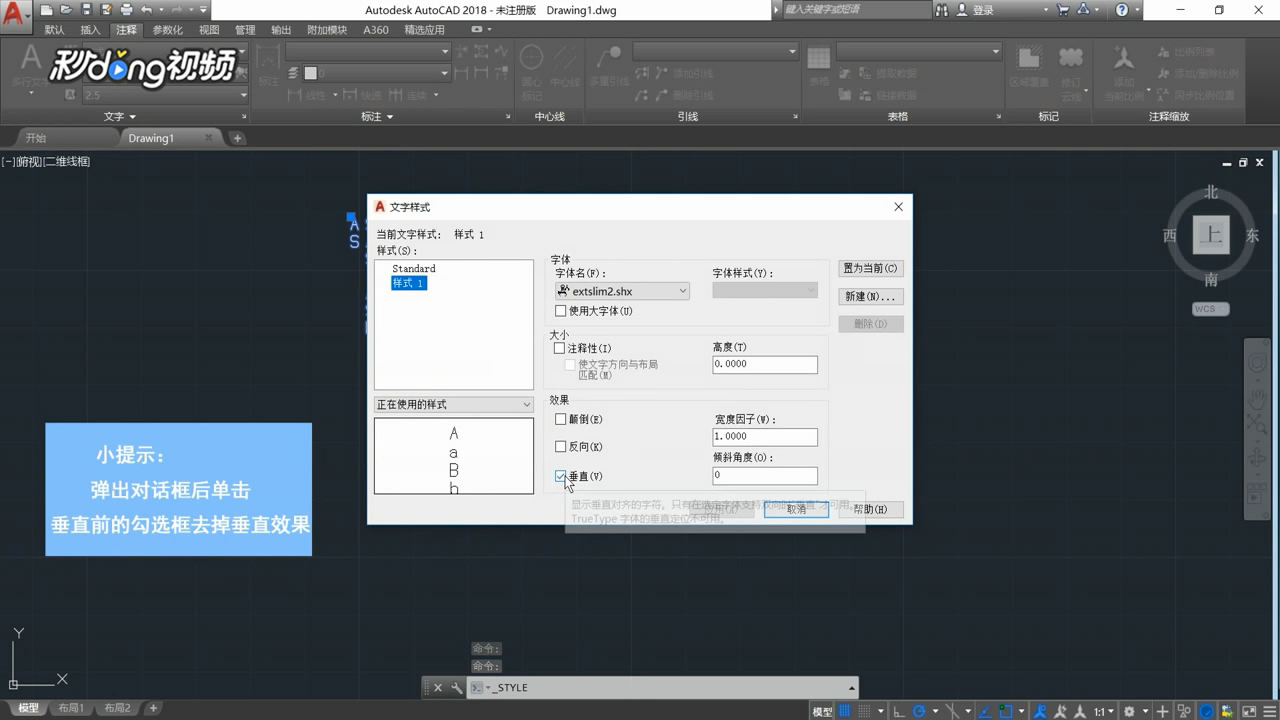Click the Plot printer icon in Quick Access toolbar
Image resolution: width=1280 pixels, height=720 pixels.
tap(127, 10)
